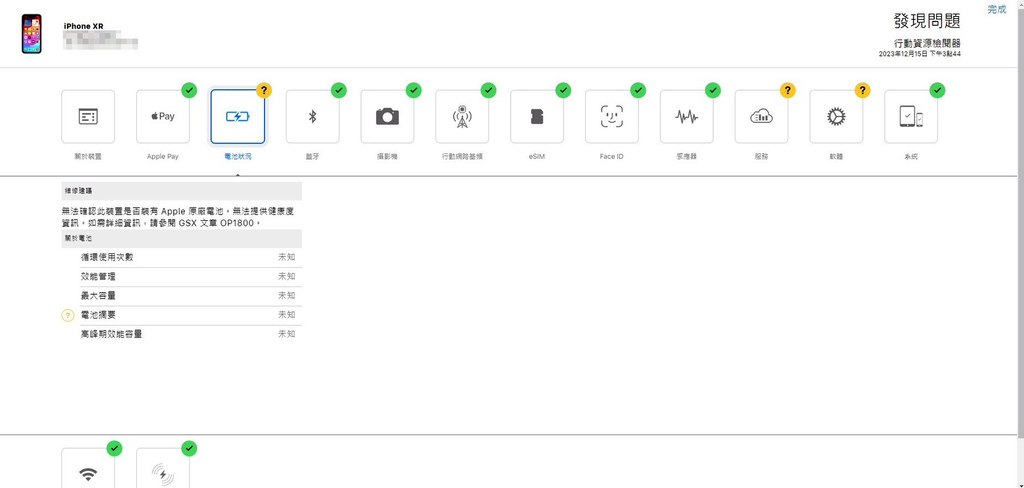
Task: Click the 行動資源檢閱器 subtitle
Action: pyautogui.click(x=927, y=44)
